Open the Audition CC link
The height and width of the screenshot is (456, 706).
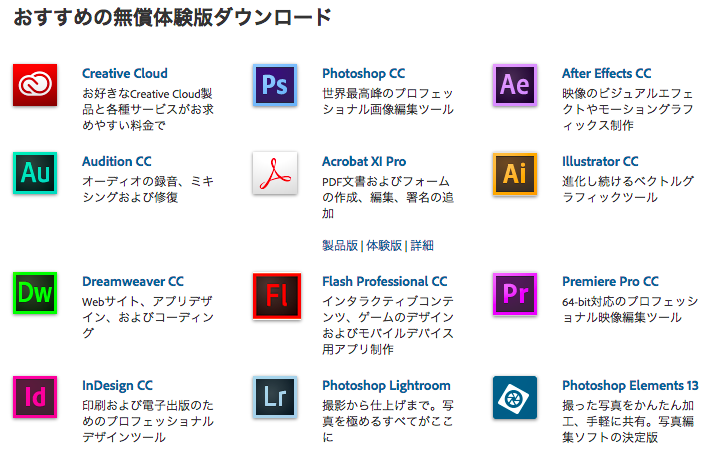click(x=117, y=161)
